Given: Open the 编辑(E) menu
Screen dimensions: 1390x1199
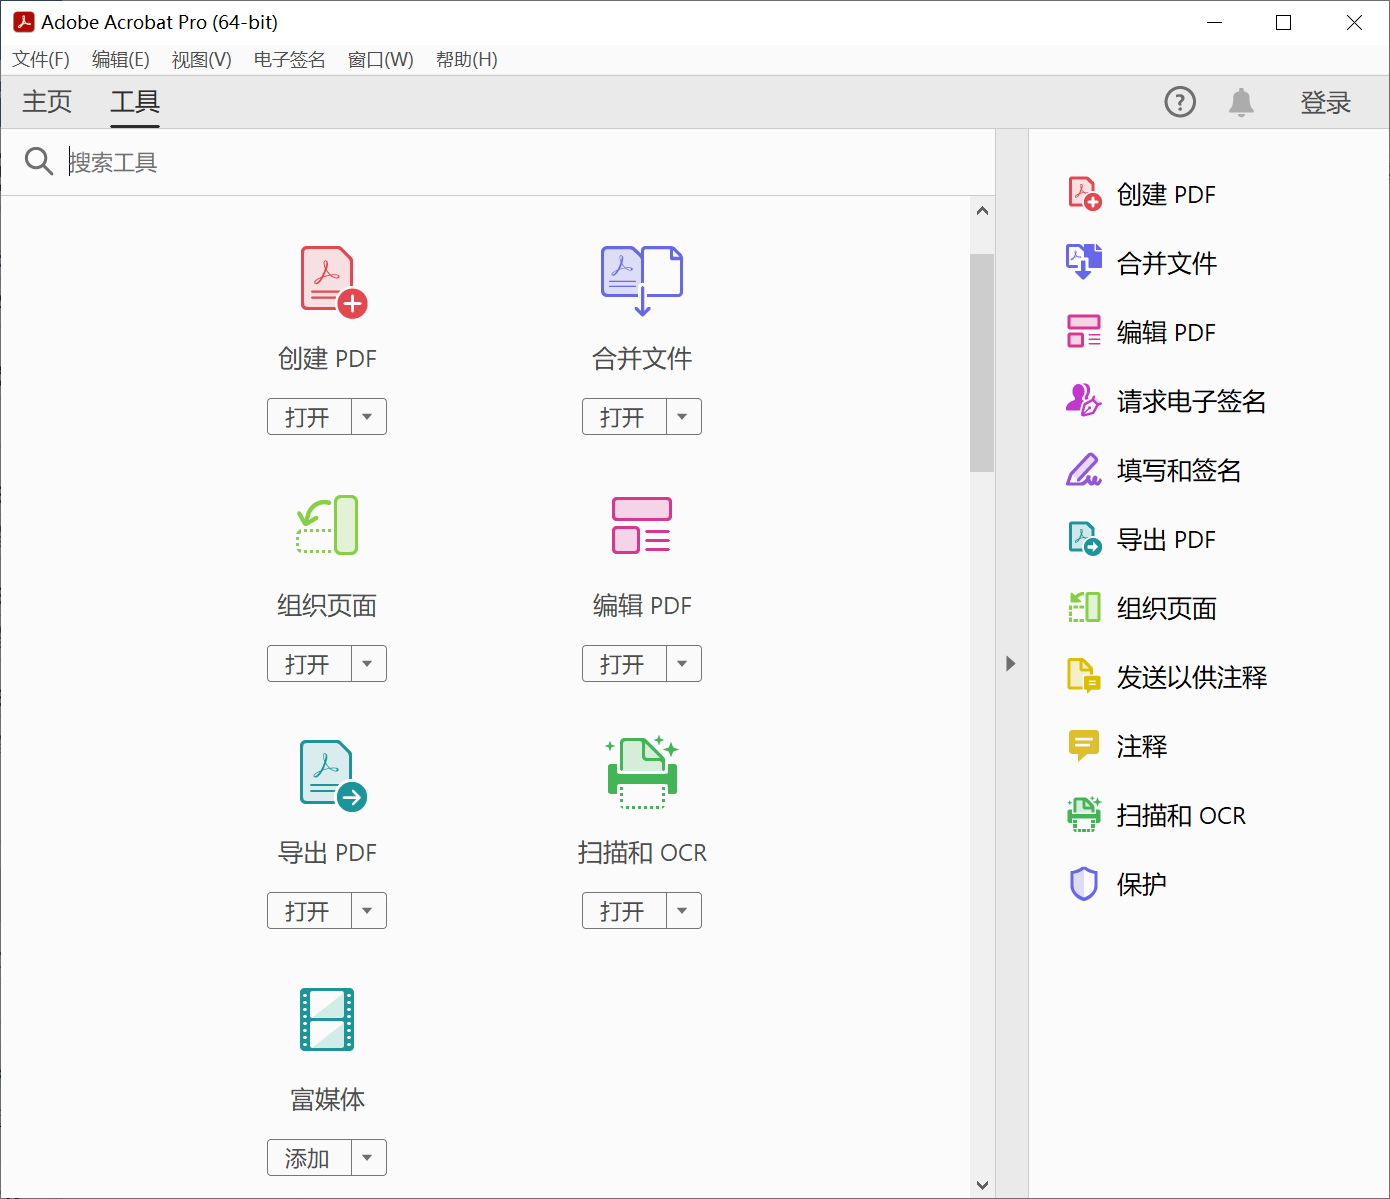Looking at the screenshot, I should [x=121, y=60].
